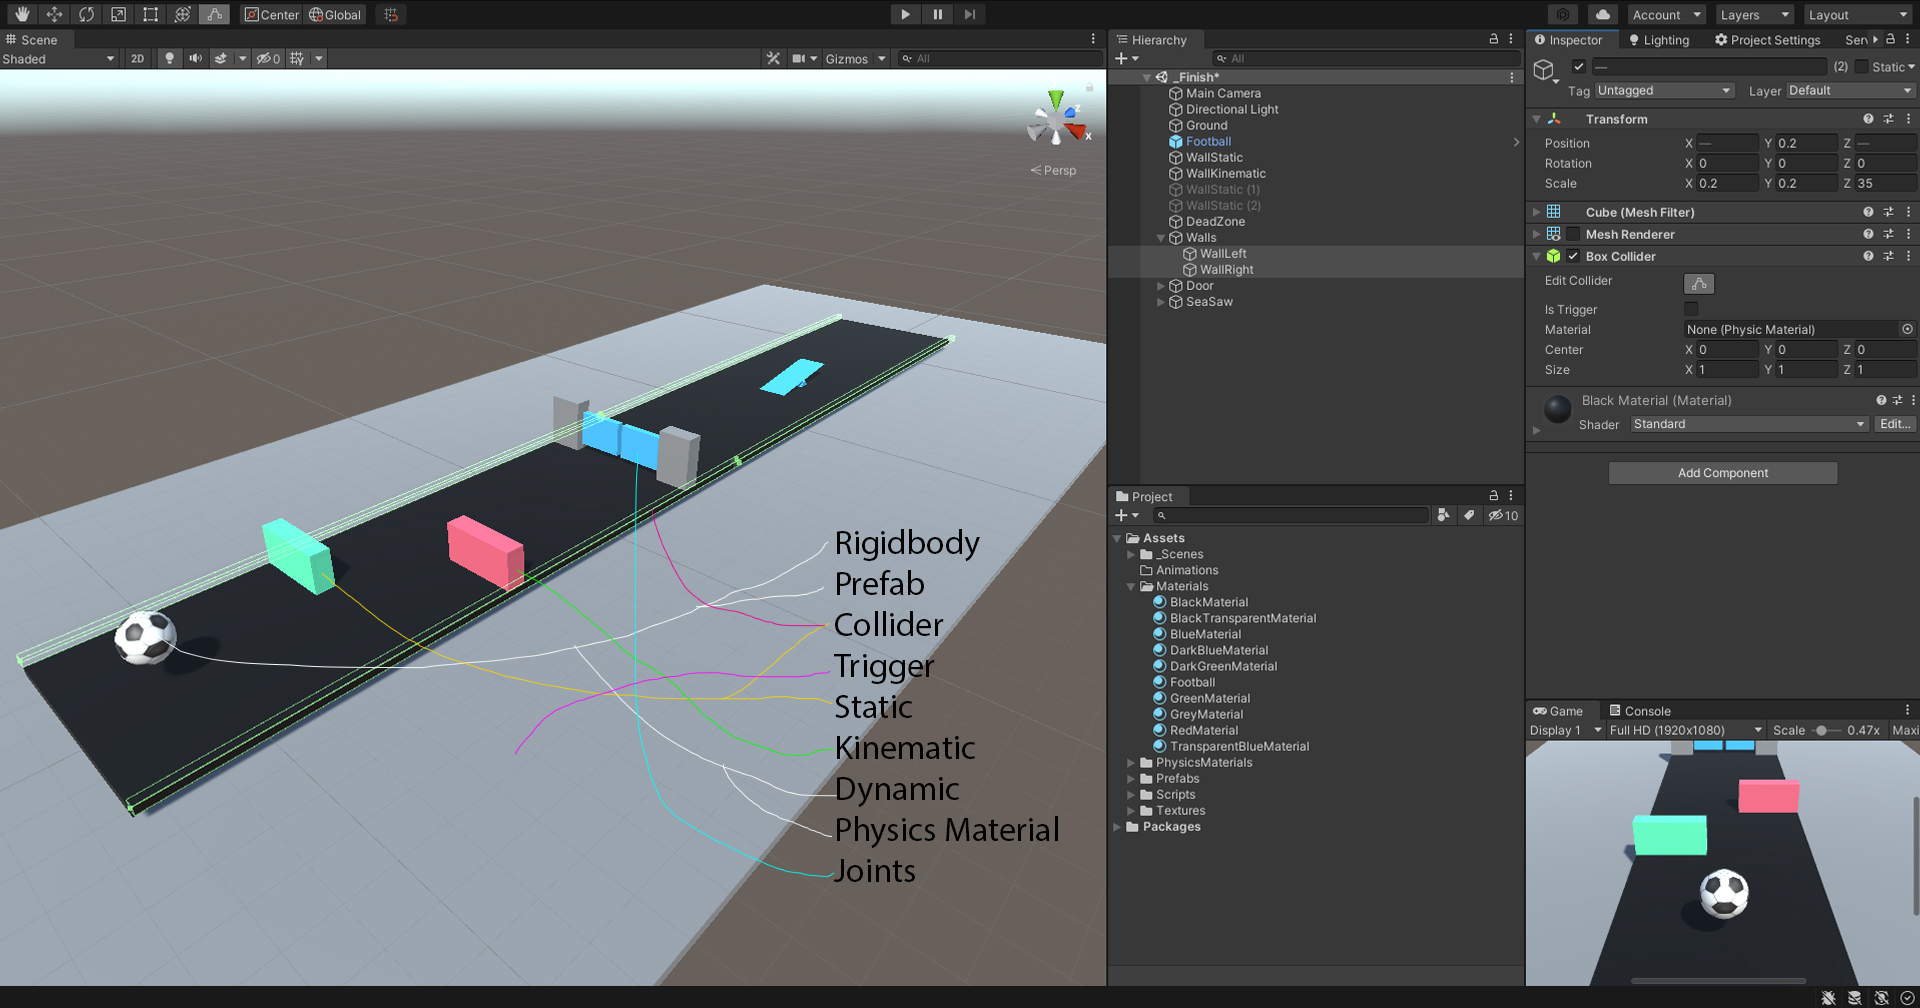The image size is (1920, 1008).
Task: Open Box Collider help icon
Action: click(x=1868, y=256)
